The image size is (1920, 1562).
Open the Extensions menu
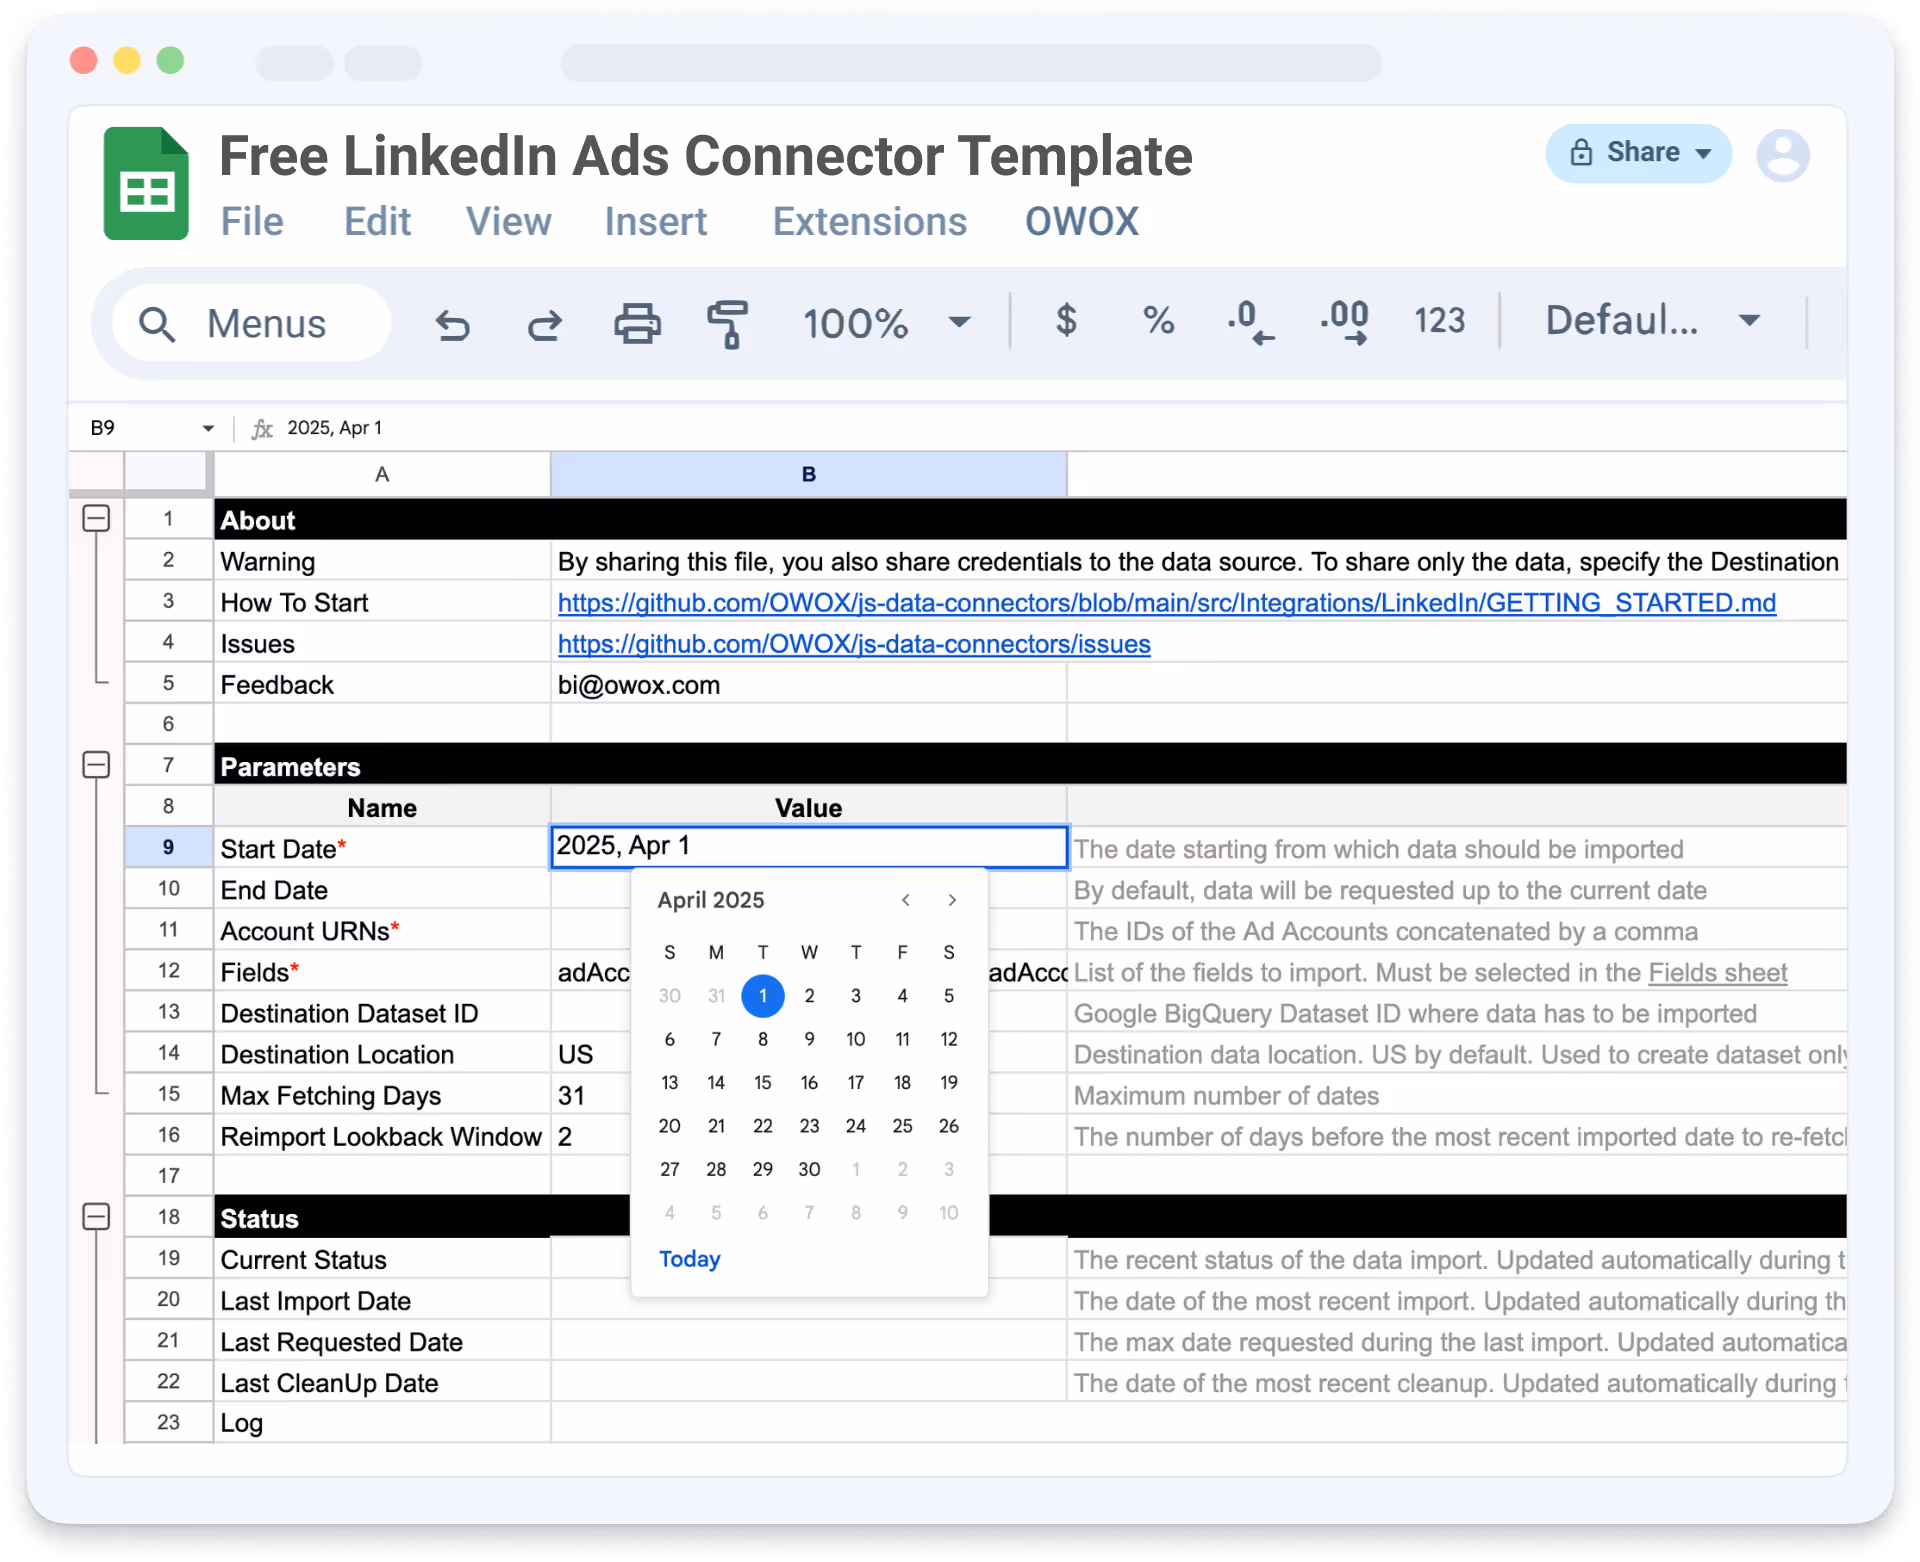coord(869,221)
